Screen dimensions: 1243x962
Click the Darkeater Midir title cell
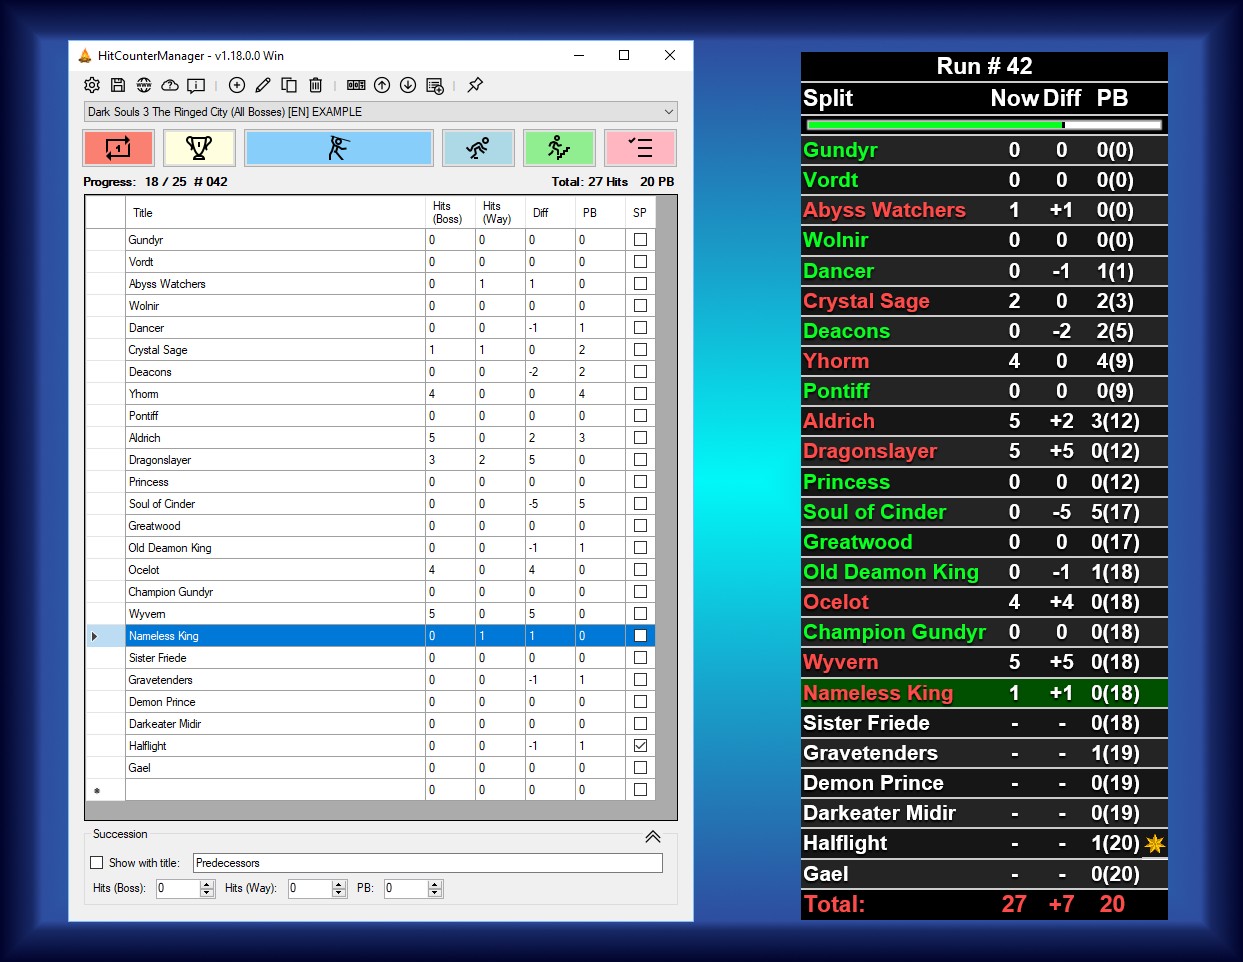[x=275, y=724]
